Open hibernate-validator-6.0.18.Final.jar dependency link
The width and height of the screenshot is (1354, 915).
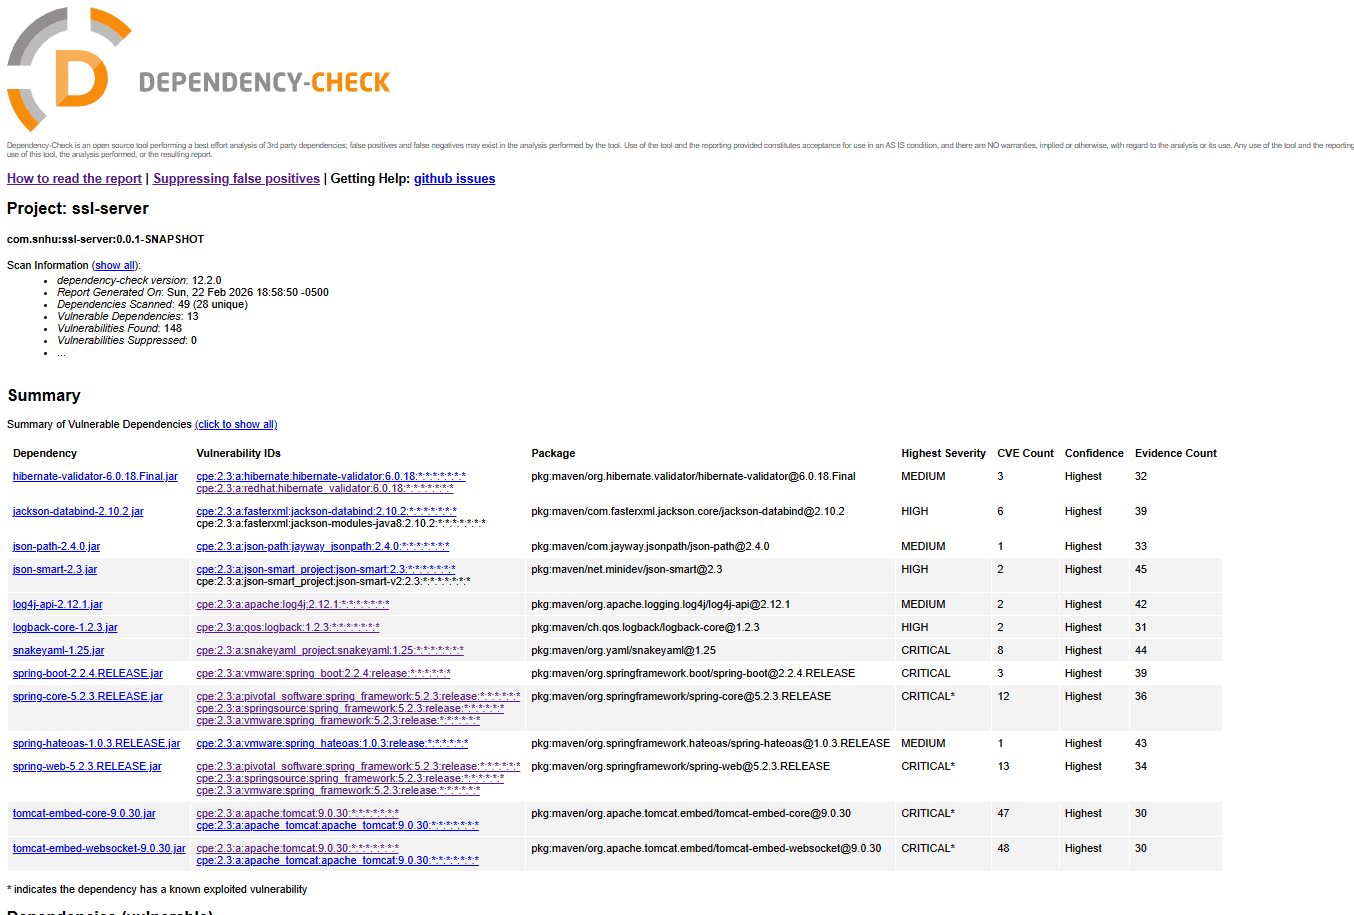(95, 477)
